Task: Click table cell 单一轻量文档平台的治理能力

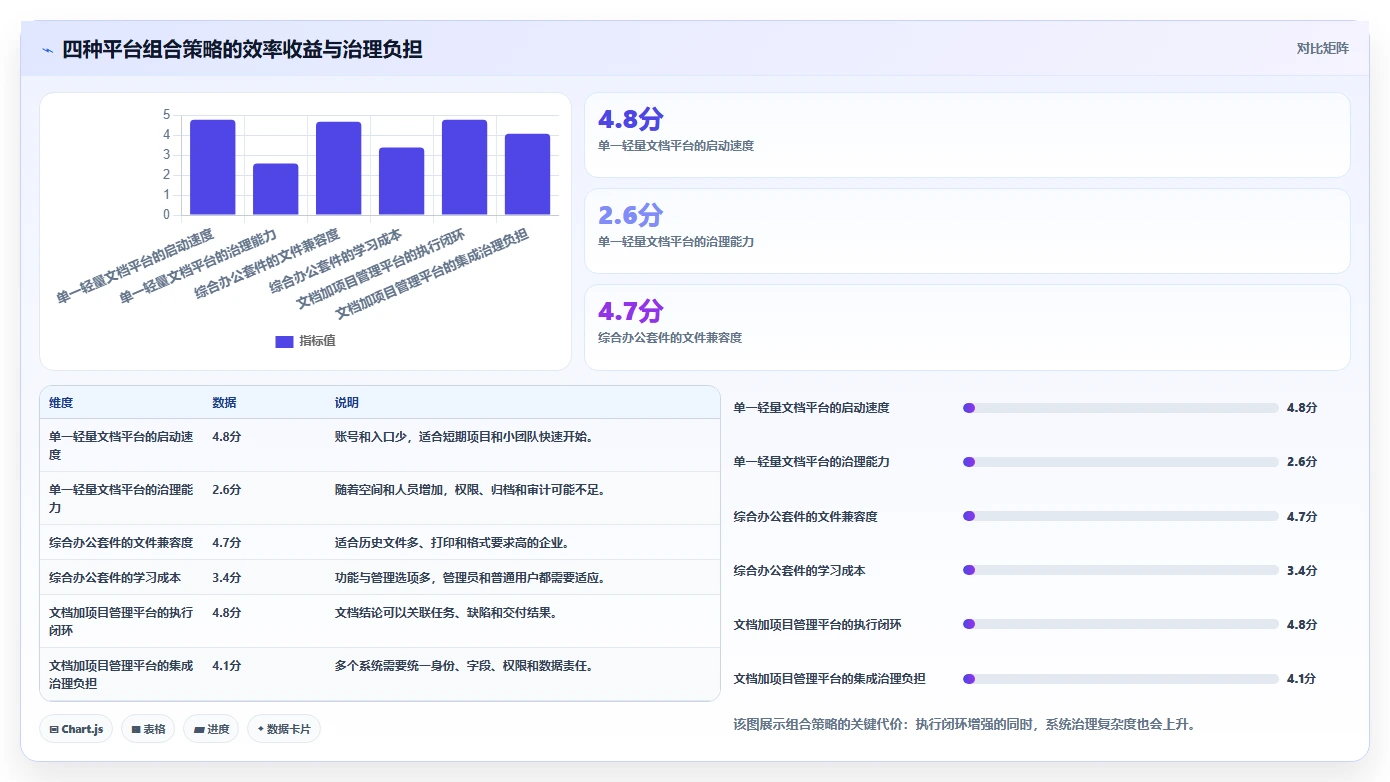Action: point(121,499)
